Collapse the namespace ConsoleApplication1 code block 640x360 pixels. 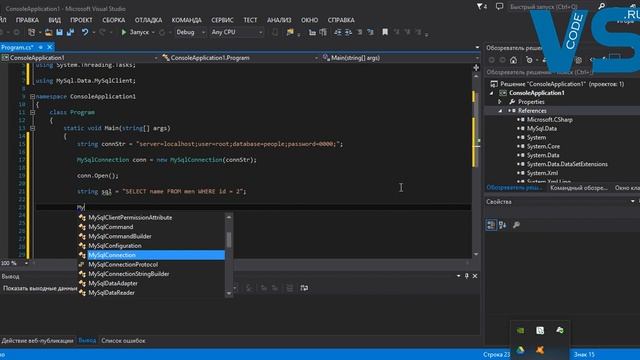(32, 97)
